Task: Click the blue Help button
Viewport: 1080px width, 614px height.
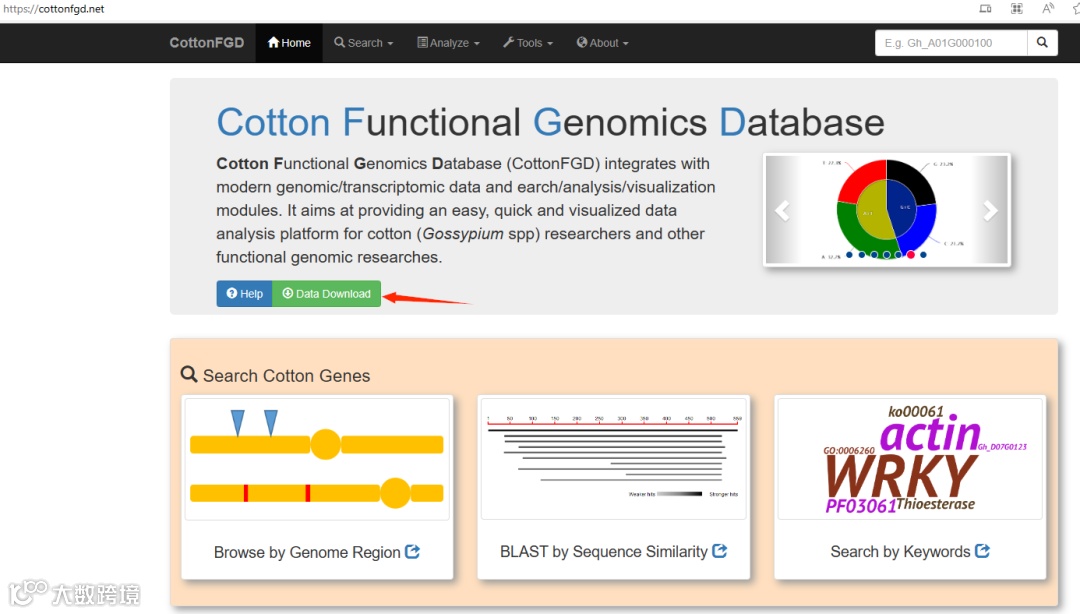Action: click(244, 294)
